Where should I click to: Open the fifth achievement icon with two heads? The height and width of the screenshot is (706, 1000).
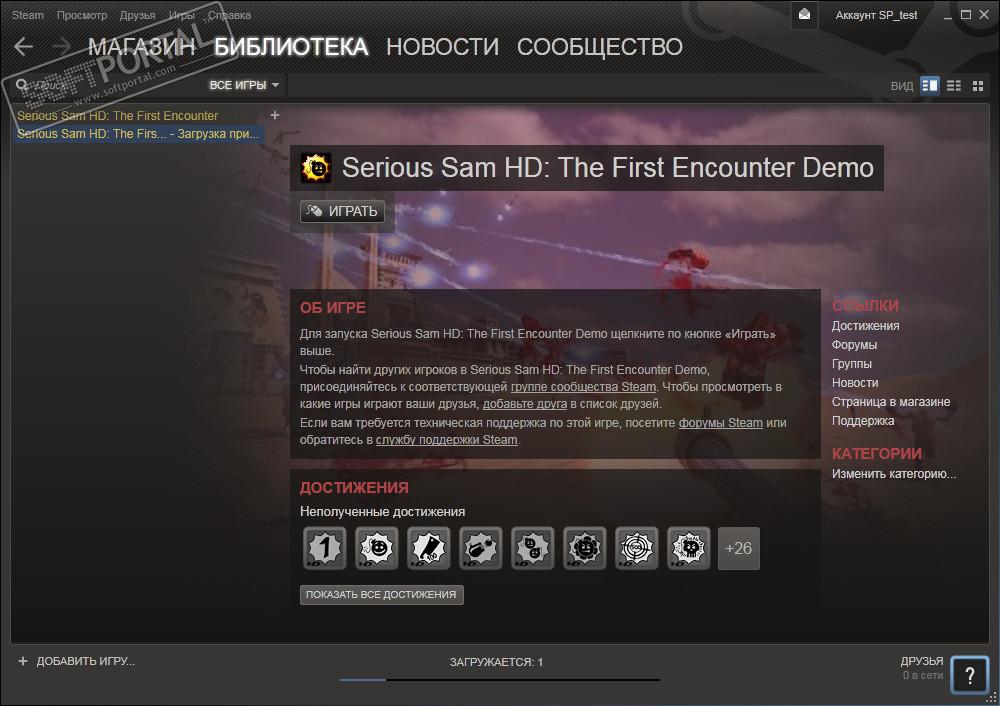coord(533,548)
